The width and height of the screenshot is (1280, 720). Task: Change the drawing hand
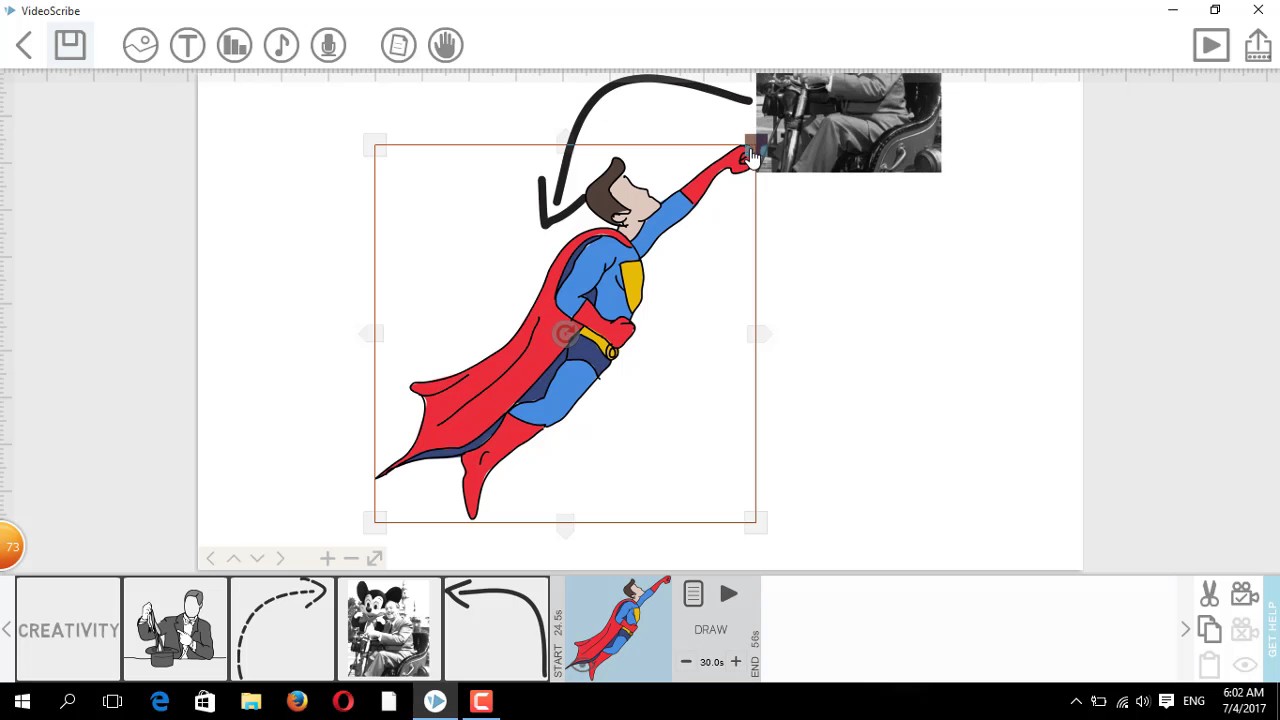[x=445, y=45]
